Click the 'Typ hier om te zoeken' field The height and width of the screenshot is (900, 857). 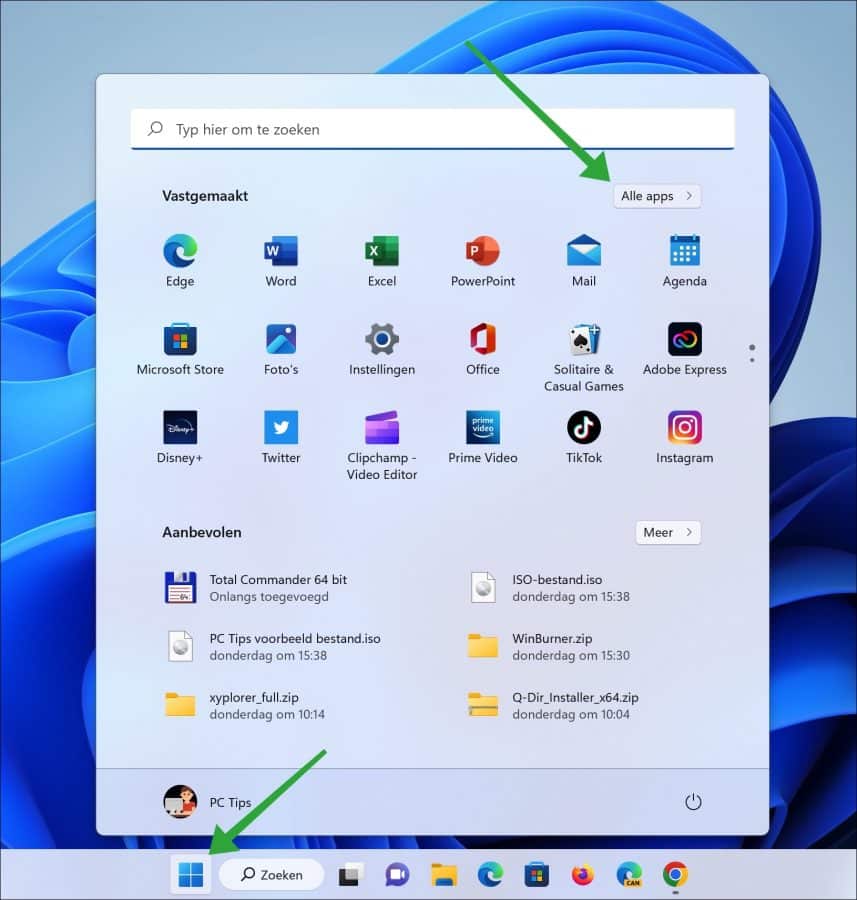pyautogui.click(x=433, y=129)
